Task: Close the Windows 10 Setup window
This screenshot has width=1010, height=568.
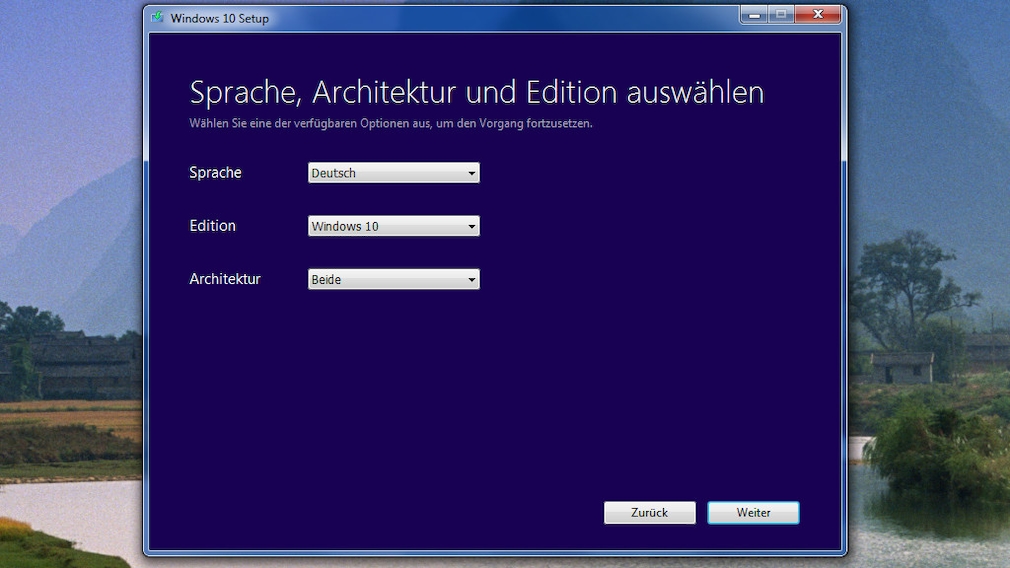Action: point(818,15)
